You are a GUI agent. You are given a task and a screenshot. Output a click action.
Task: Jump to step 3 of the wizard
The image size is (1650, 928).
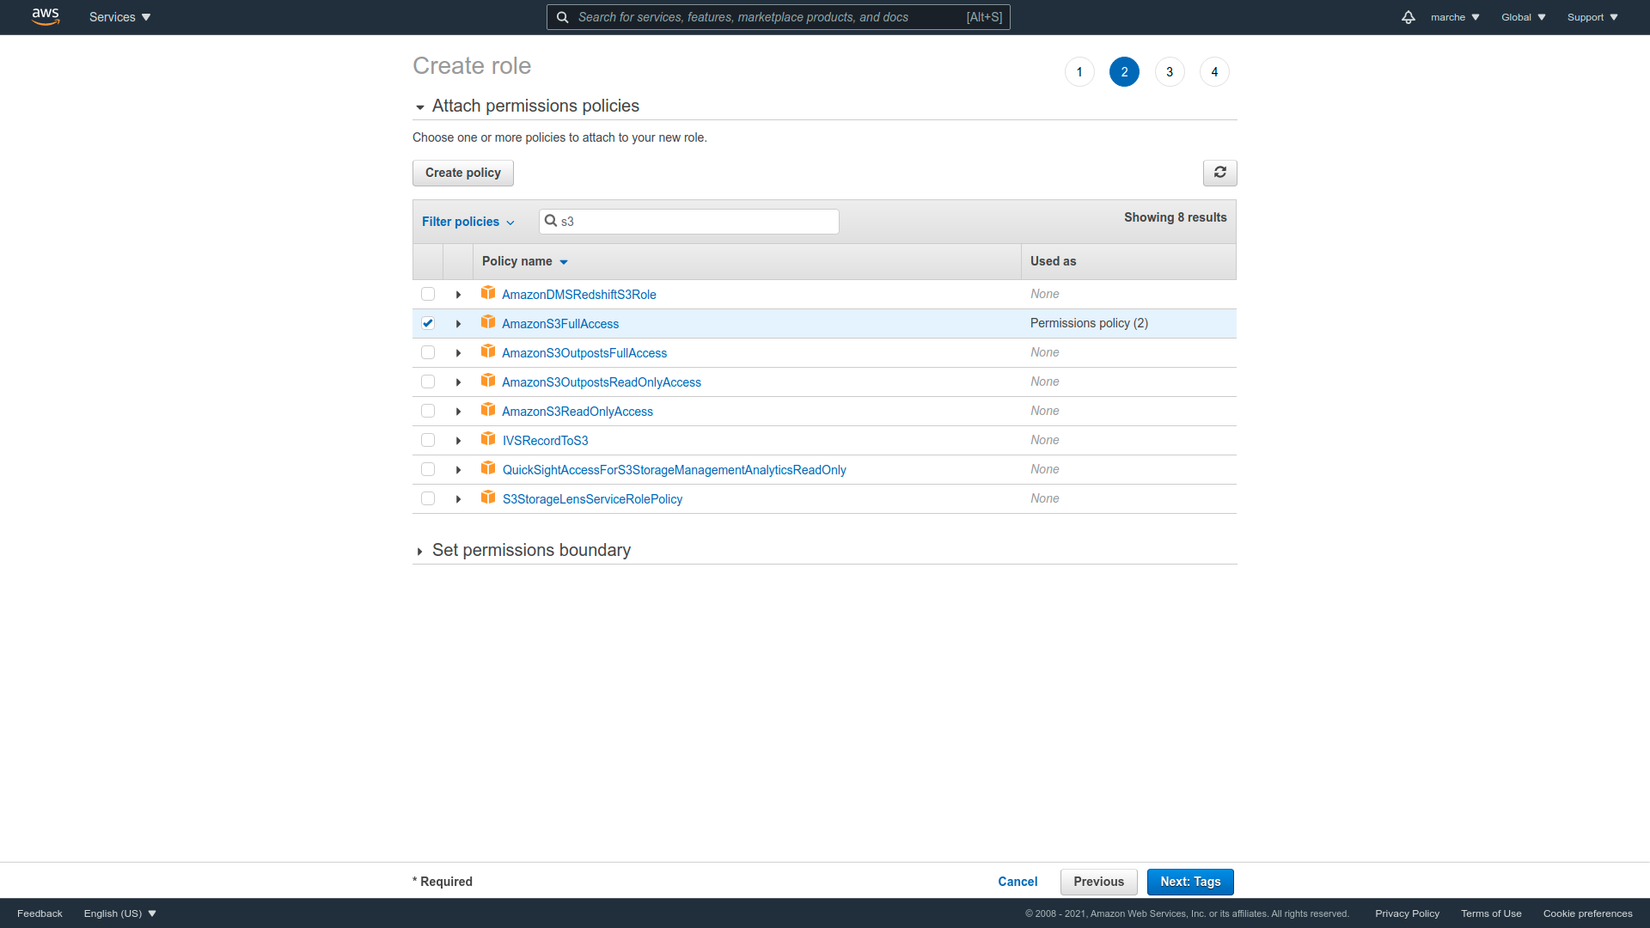[1169, 72]
